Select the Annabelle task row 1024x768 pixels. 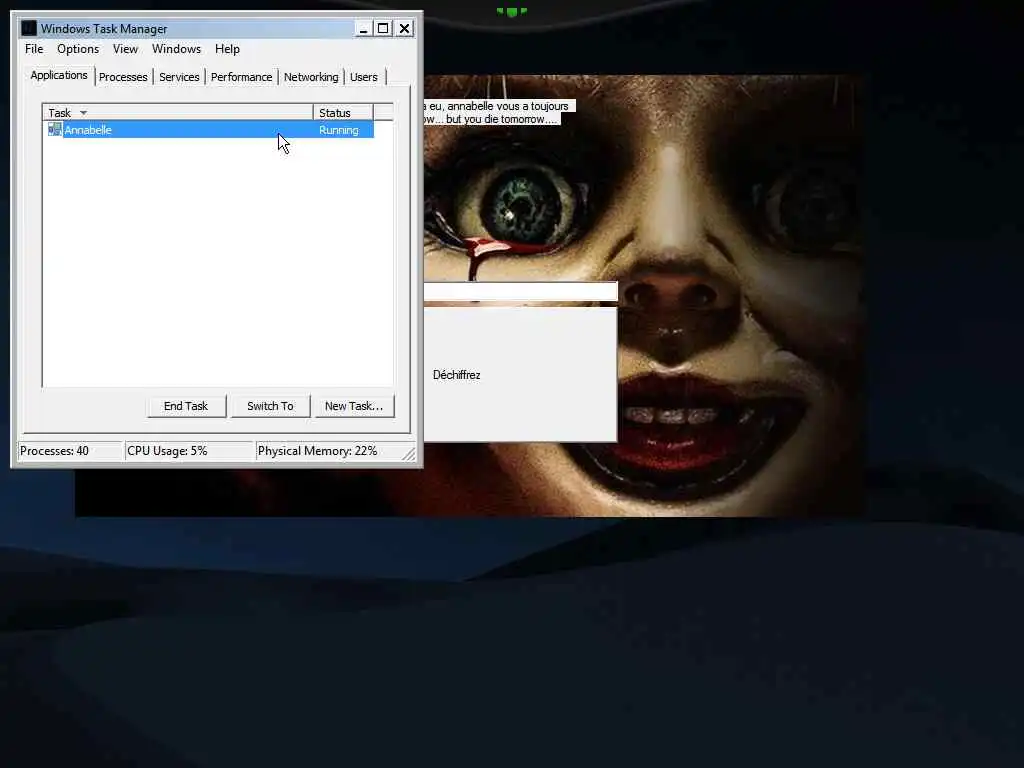coord(209,130)
